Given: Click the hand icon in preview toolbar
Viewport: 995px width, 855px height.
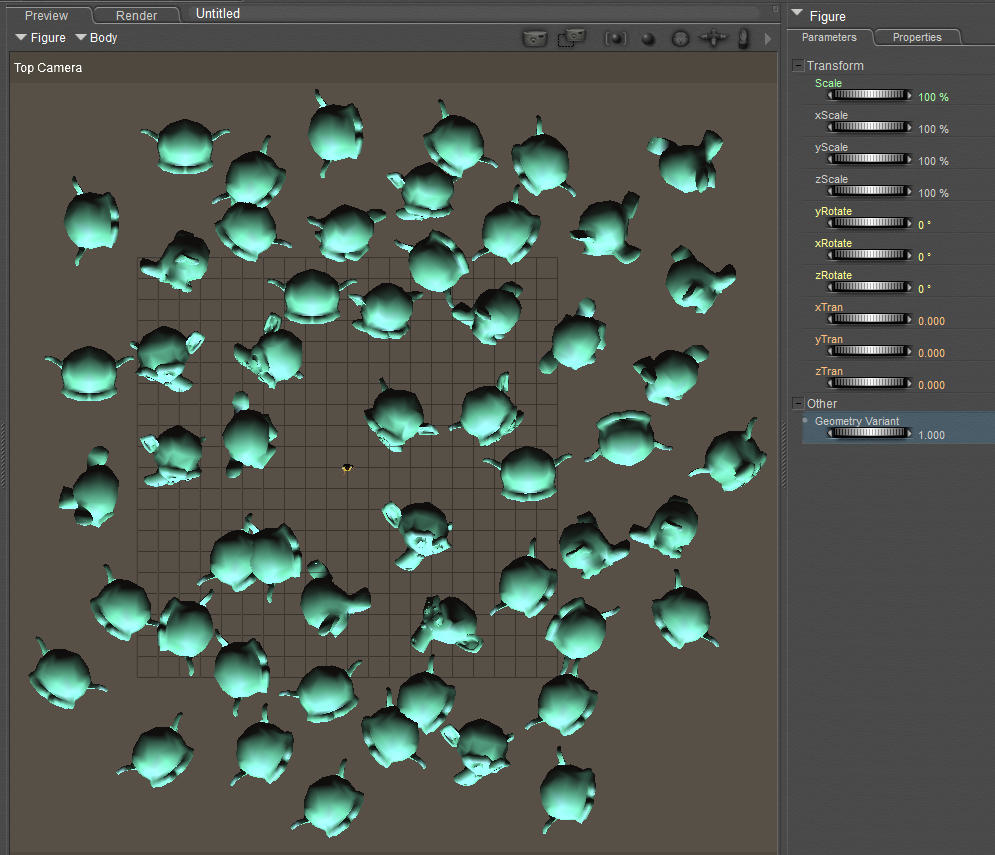Looking at the screenshot, I should (x=743, y=38).
